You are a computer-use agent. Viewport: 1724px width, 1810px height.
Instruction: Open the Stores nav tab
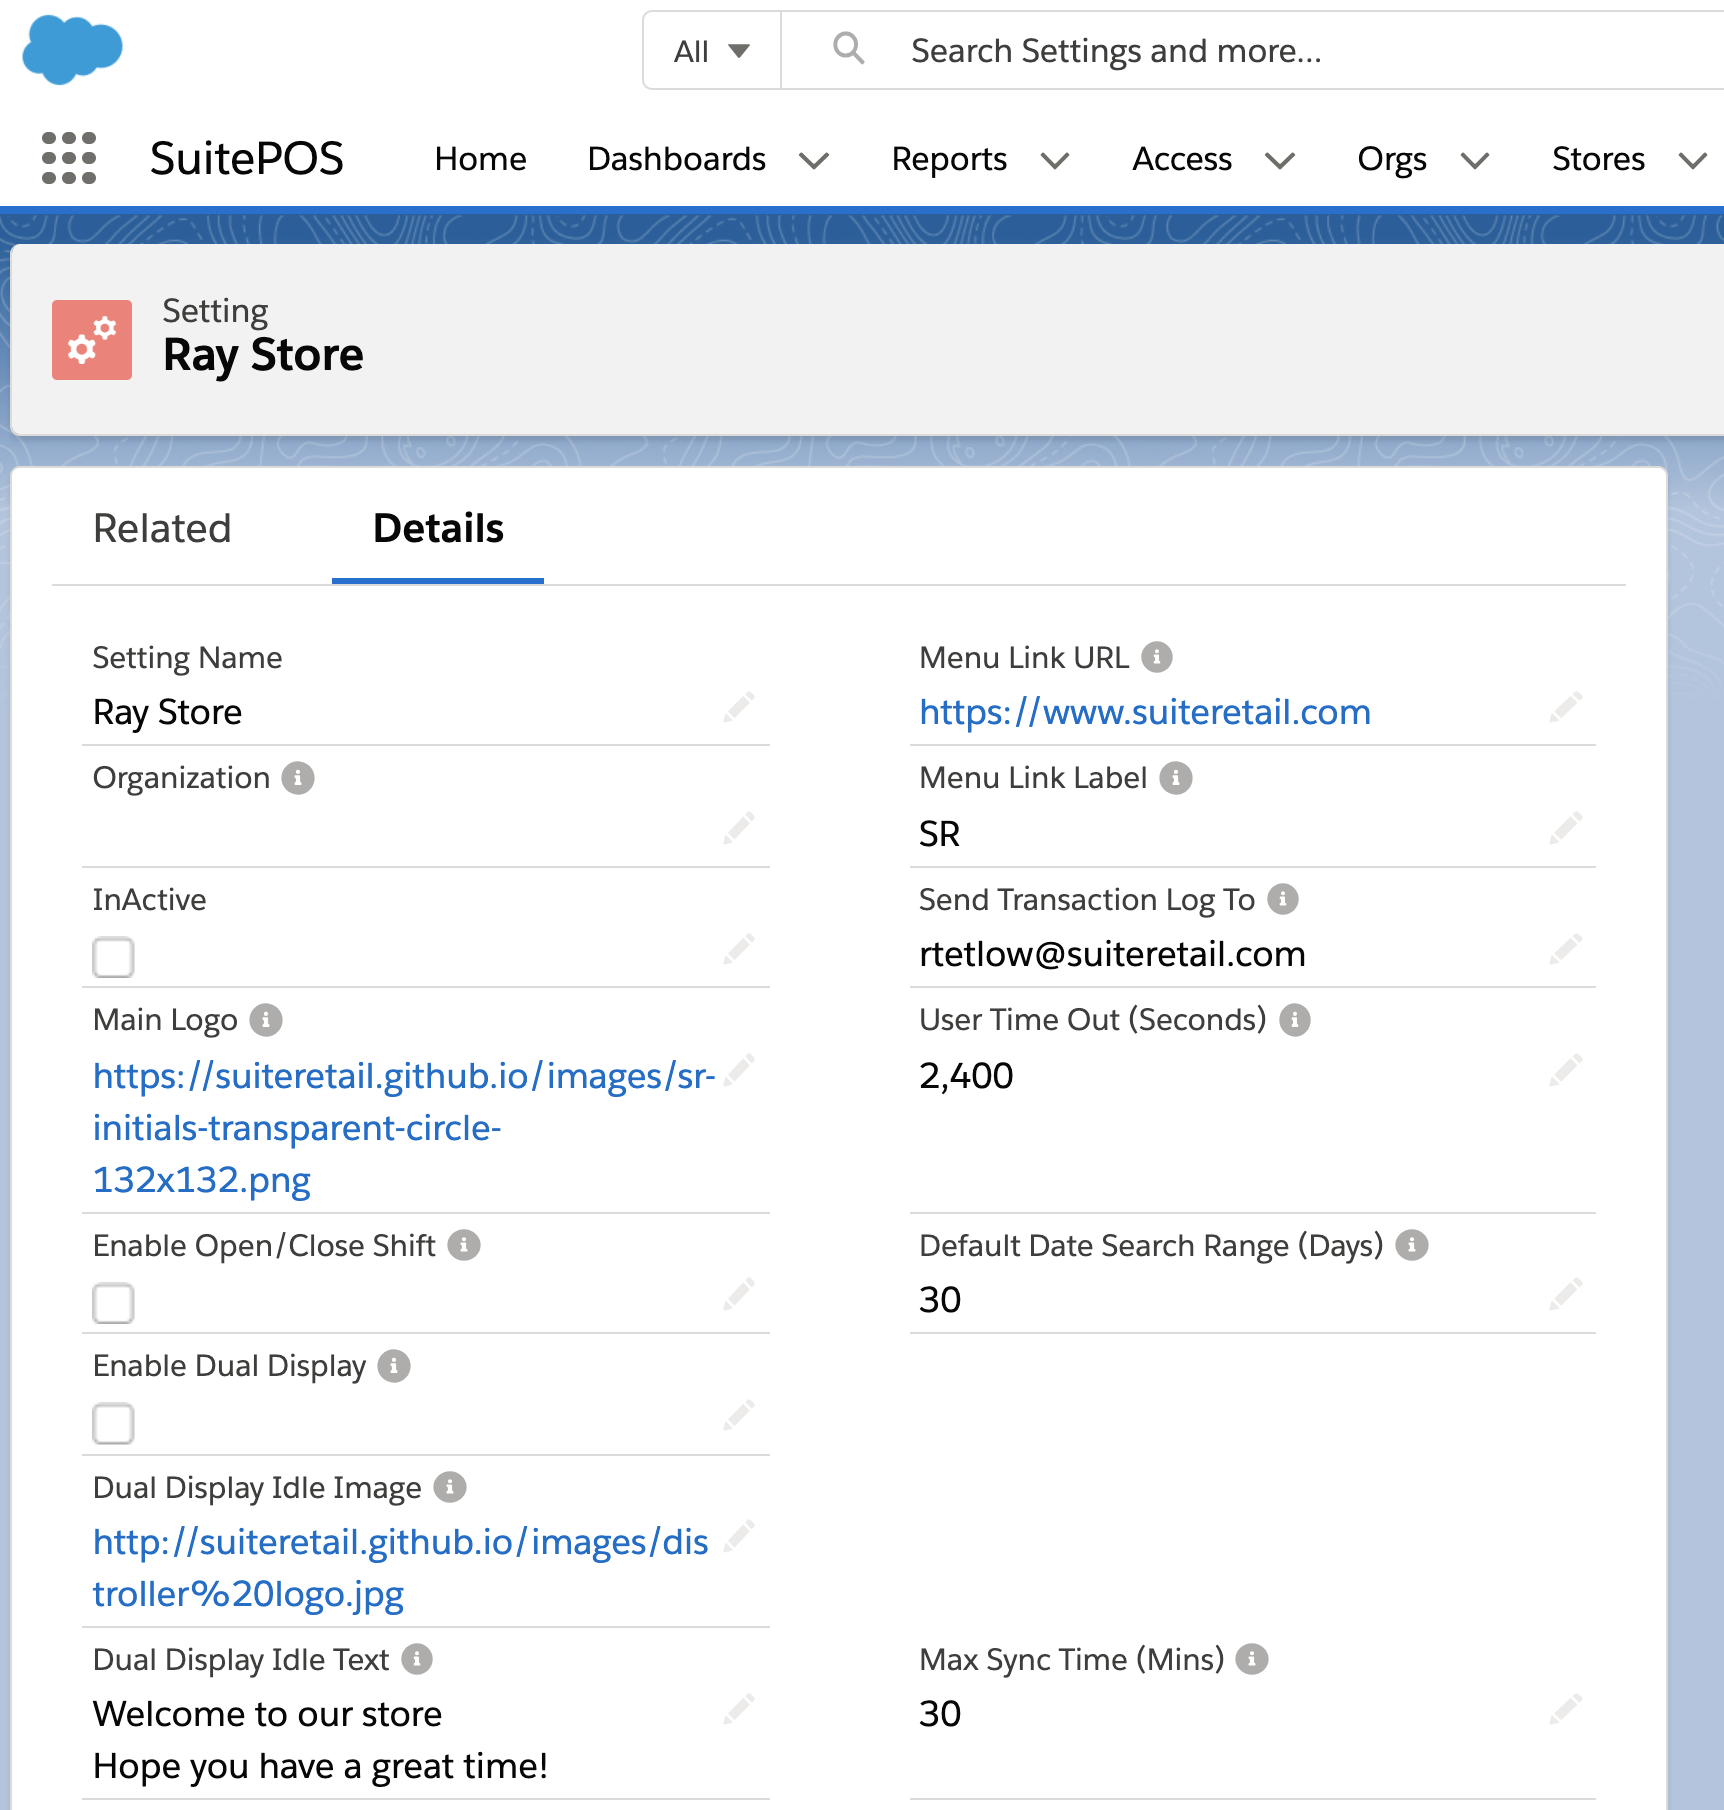tap(1598, 159)
